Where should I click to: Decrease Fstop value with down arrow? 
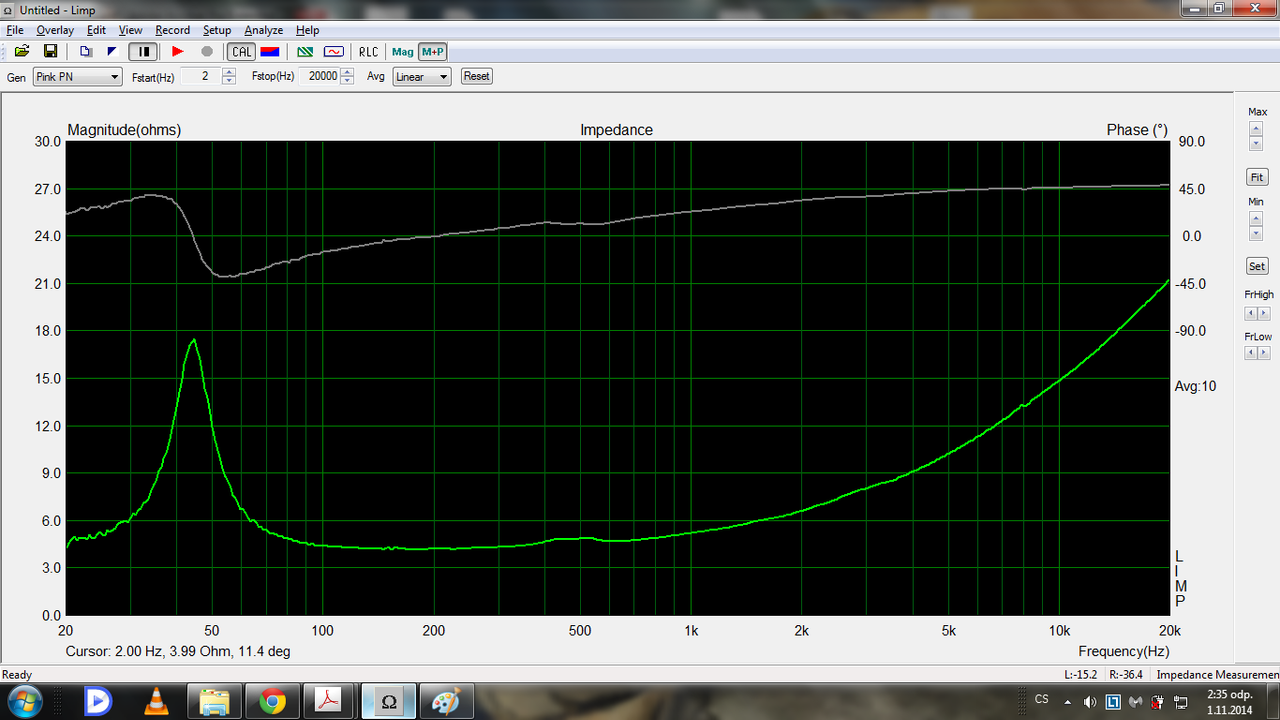[347, 81]
